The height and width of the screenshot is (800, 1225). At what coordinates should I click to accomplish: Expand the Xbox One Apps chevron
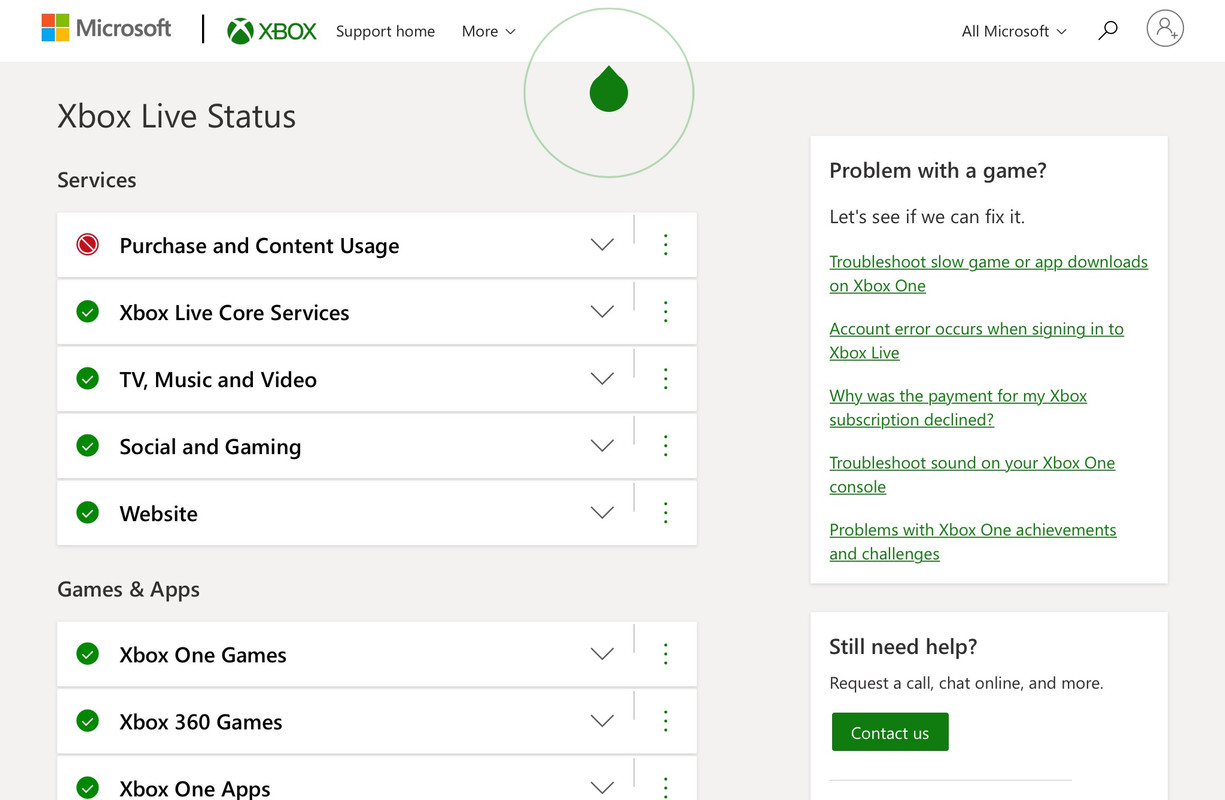602,788
